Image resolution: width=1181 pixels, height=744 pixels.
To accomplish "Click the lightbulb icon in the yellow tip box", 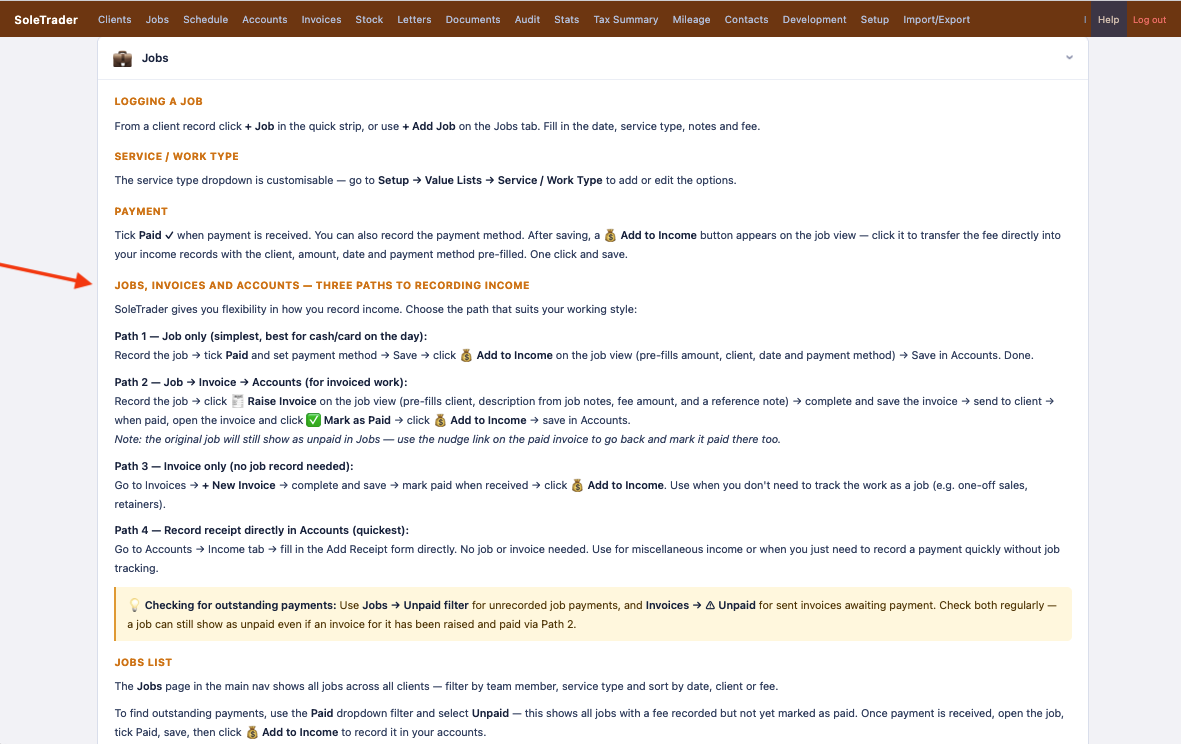I will click(x=134, y=605).
